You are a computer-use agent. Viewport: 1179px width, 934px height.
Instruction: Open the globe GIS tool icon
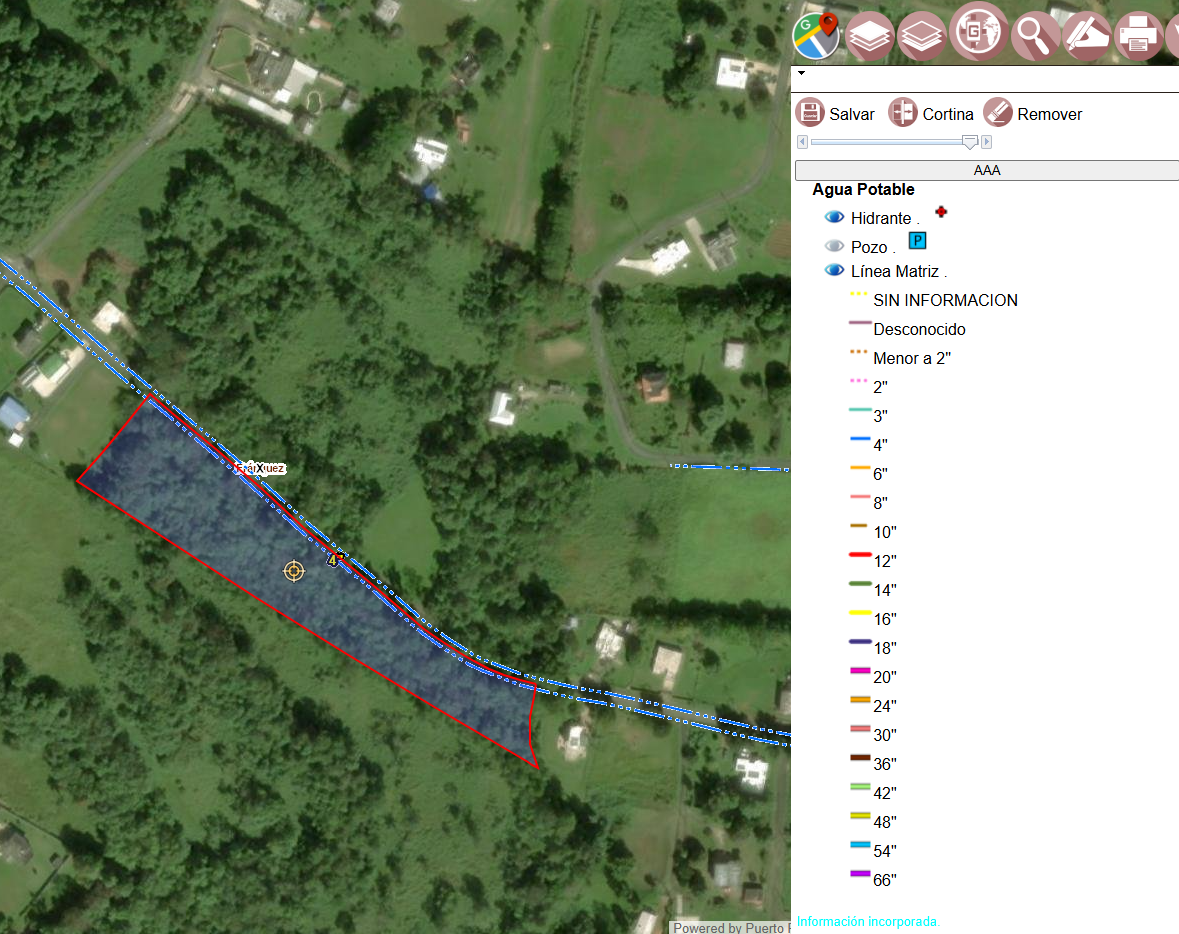[977, 32]
